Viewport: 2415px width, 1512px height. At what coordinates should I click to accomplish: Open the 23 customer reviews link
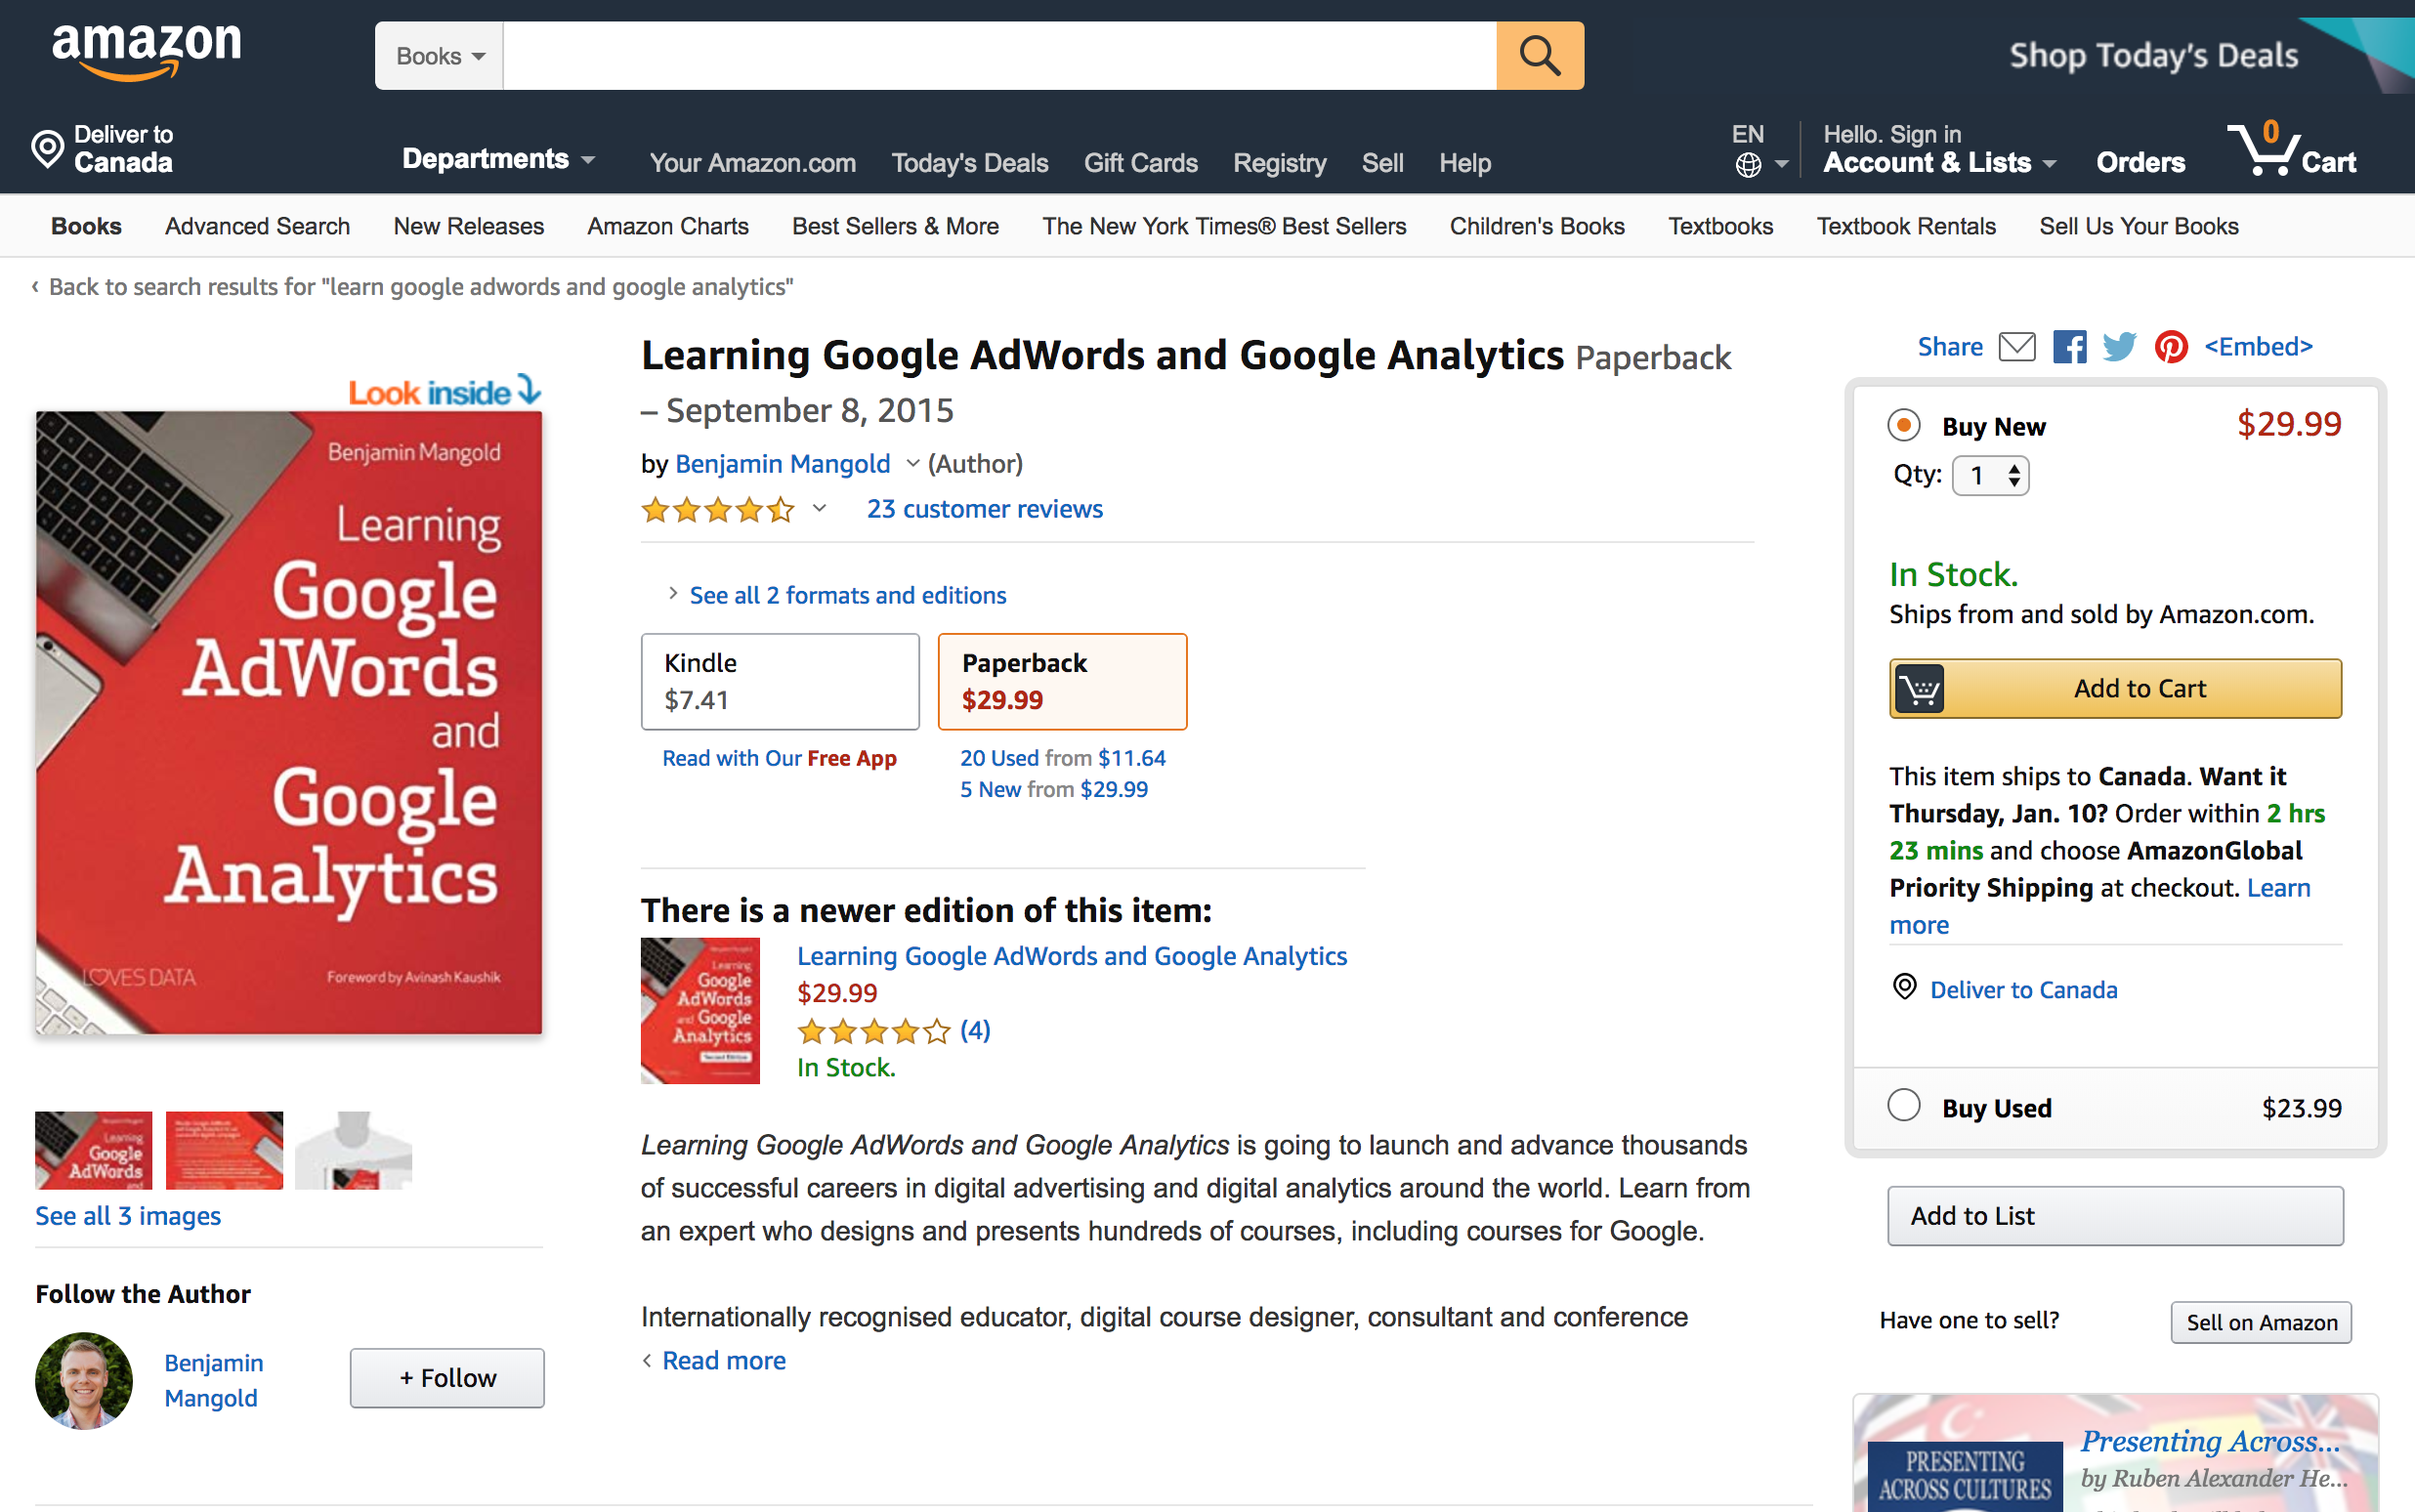pos(984,509)
